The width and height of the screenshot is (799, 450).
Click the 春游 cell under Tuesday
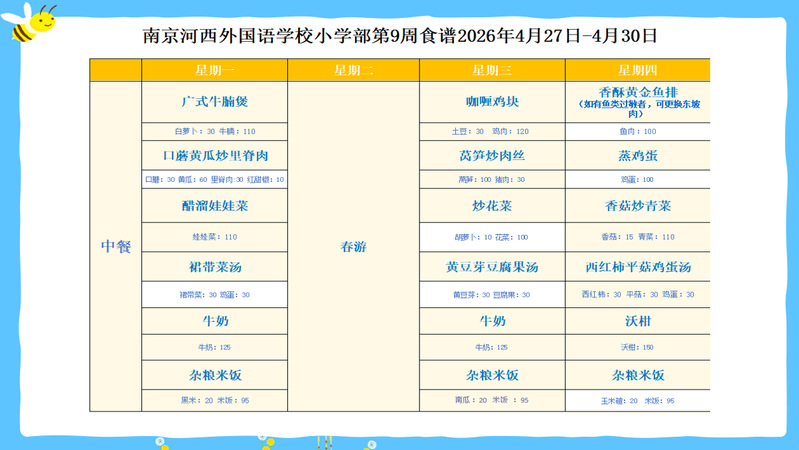(353, 246)
